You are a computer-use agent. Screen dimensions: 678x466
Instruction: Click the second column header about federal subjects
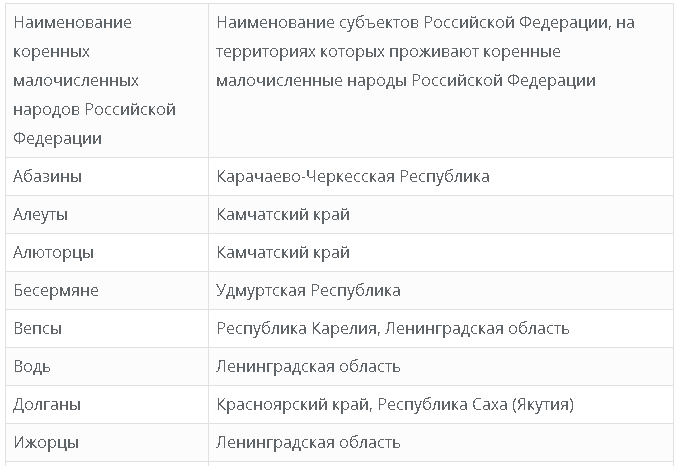pyautogui.click(x=425, y=51)
